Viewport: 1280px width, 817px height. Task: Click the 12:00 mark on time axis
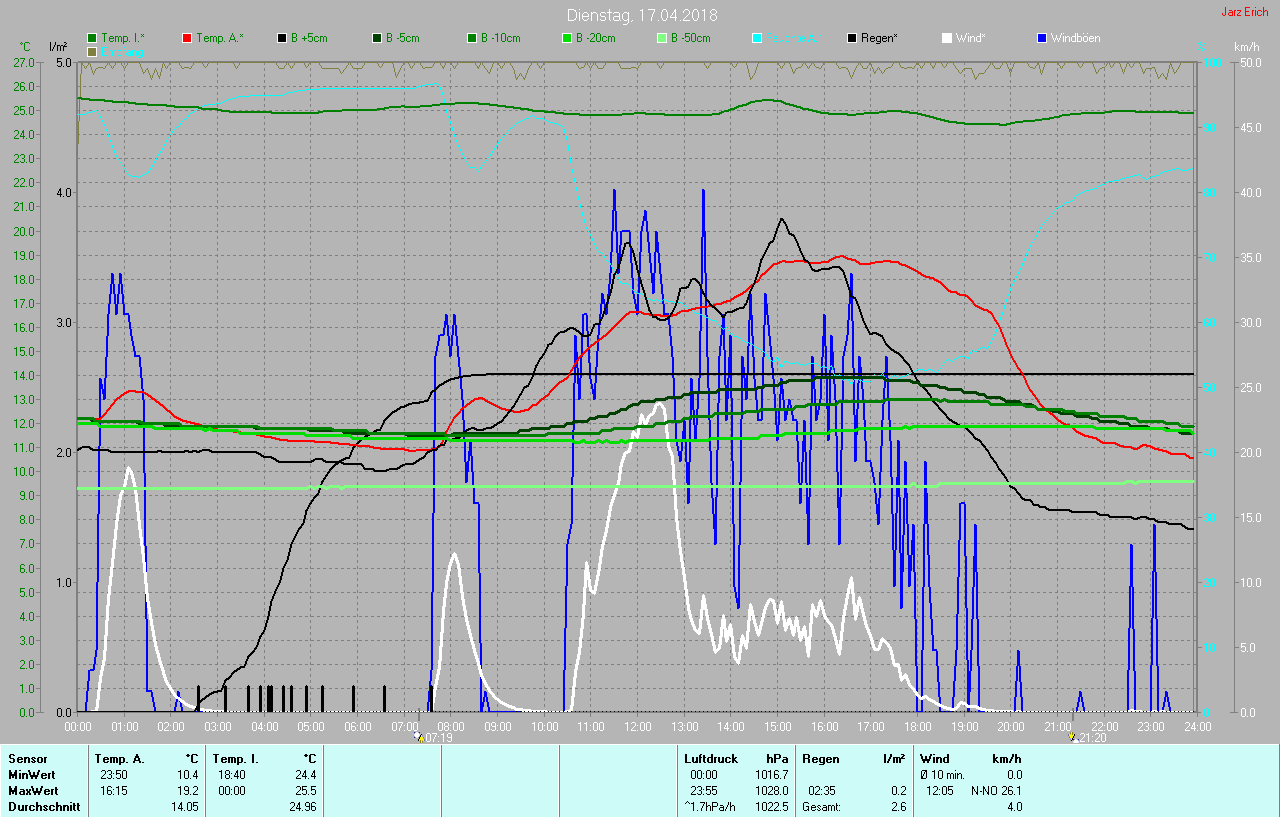[x=637, y=725]
